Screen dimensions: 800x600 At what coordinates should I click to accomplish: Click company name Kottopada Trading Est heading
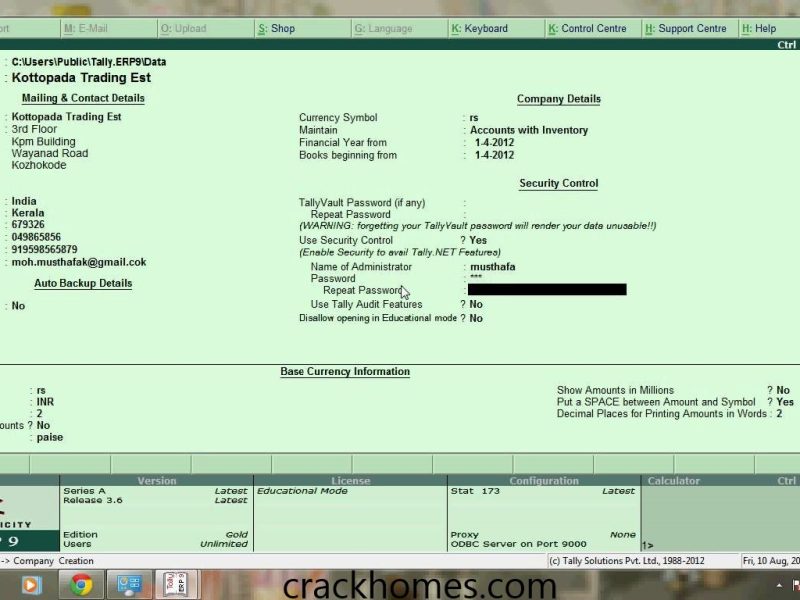click(81, 78)
